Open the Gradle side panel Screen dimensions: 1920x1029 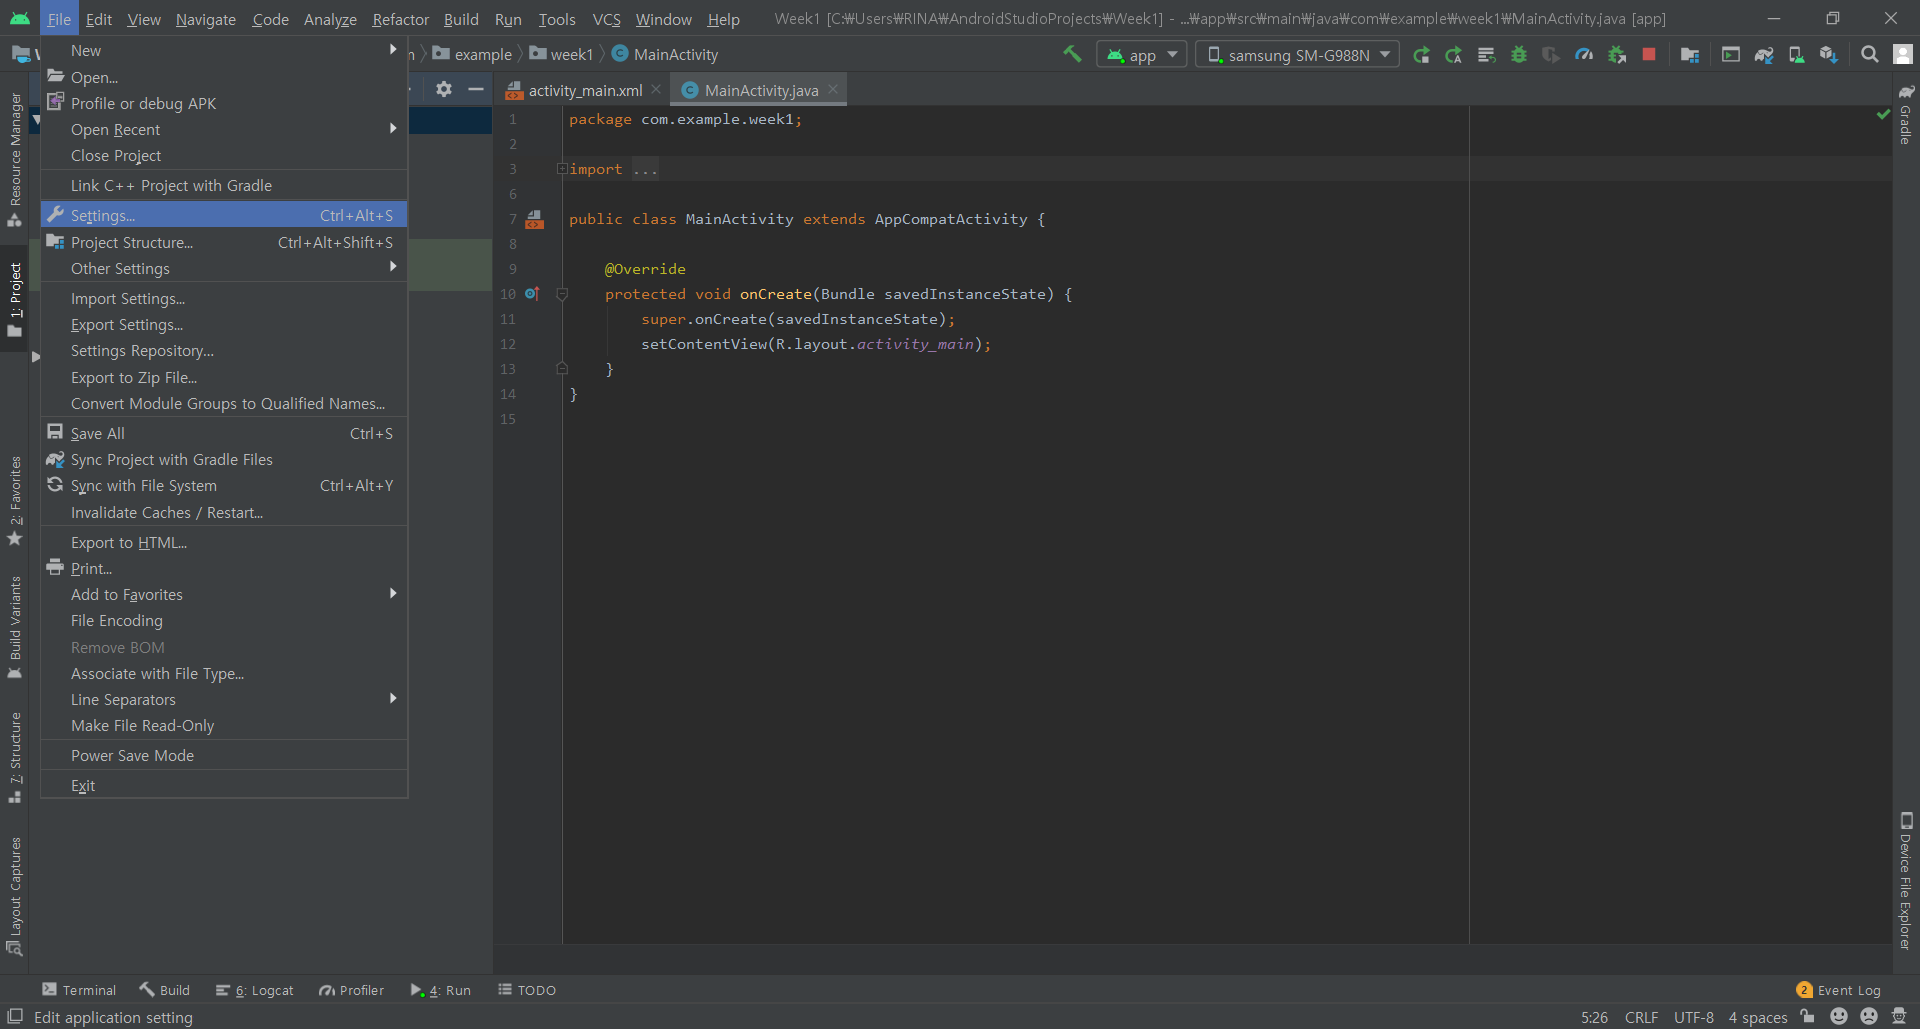(x=1906, y=115)
